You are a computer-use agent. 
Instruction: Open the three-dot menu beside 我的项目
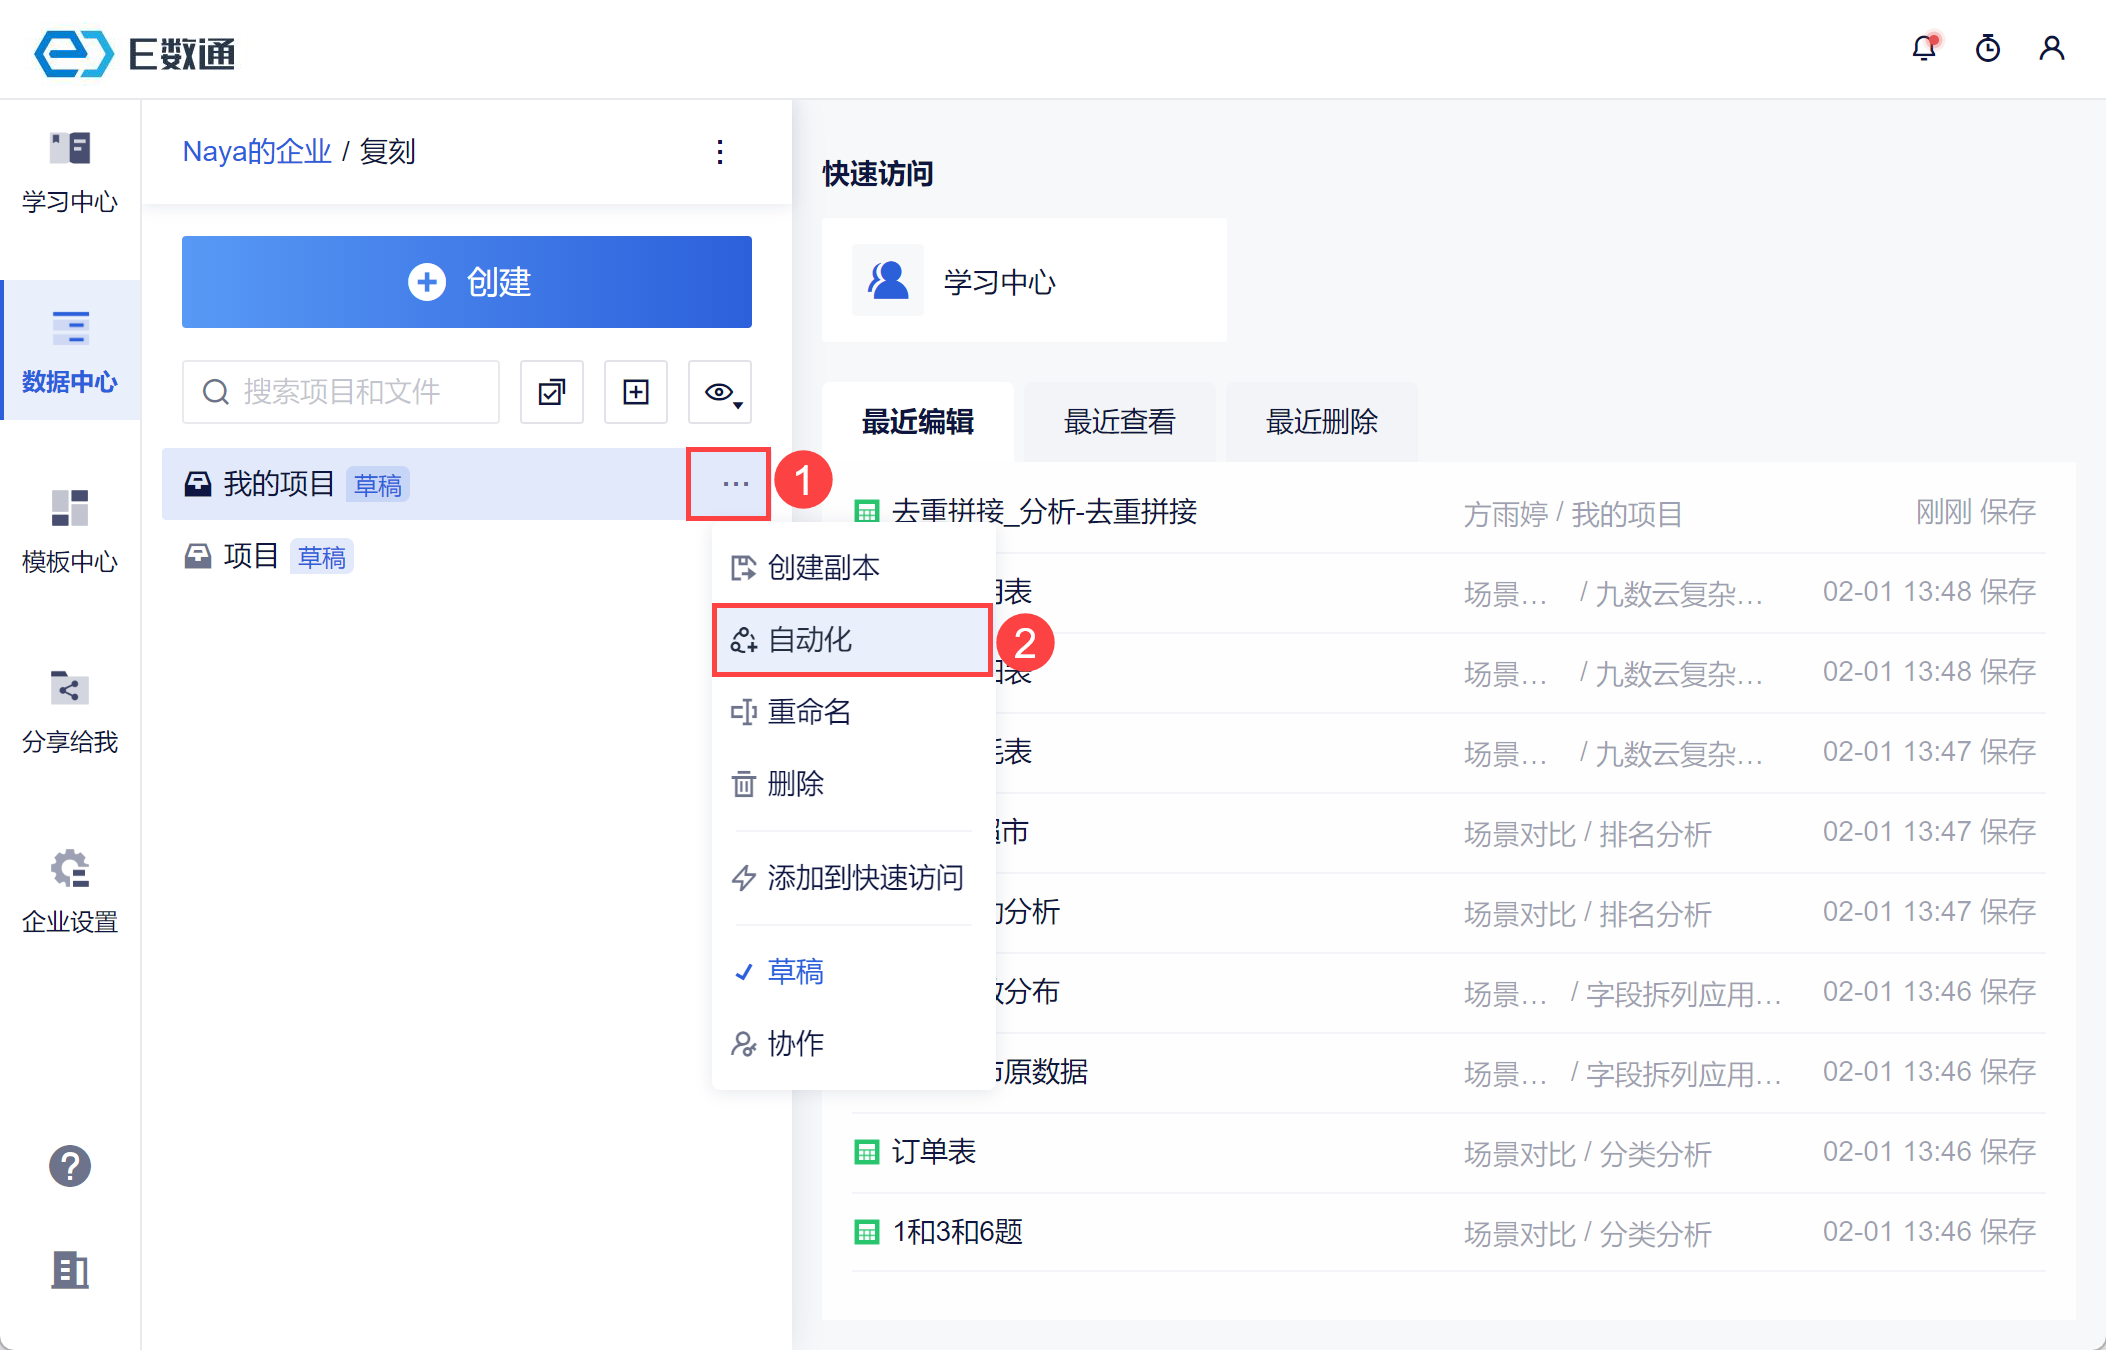tap(735, 484)
